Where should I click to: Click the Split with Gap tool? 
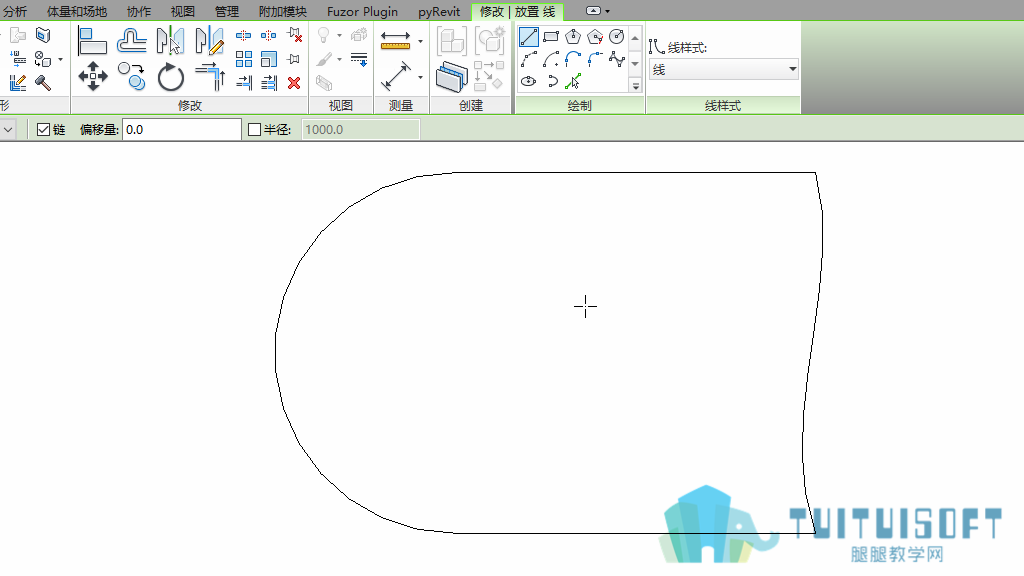[268, 35]
